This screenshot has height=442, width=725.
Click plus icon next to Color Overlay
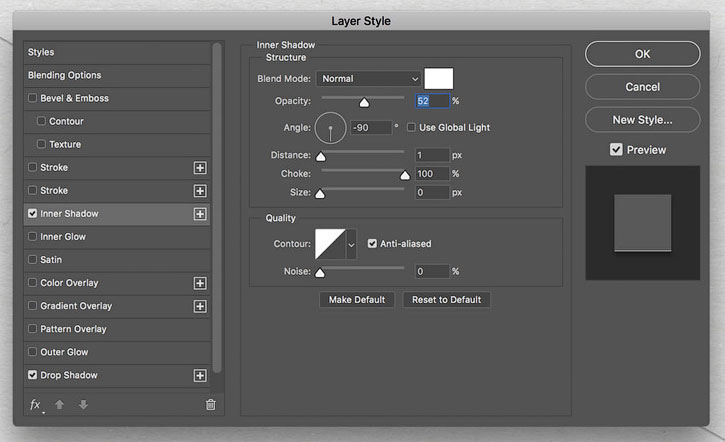[x=200, y=283]
